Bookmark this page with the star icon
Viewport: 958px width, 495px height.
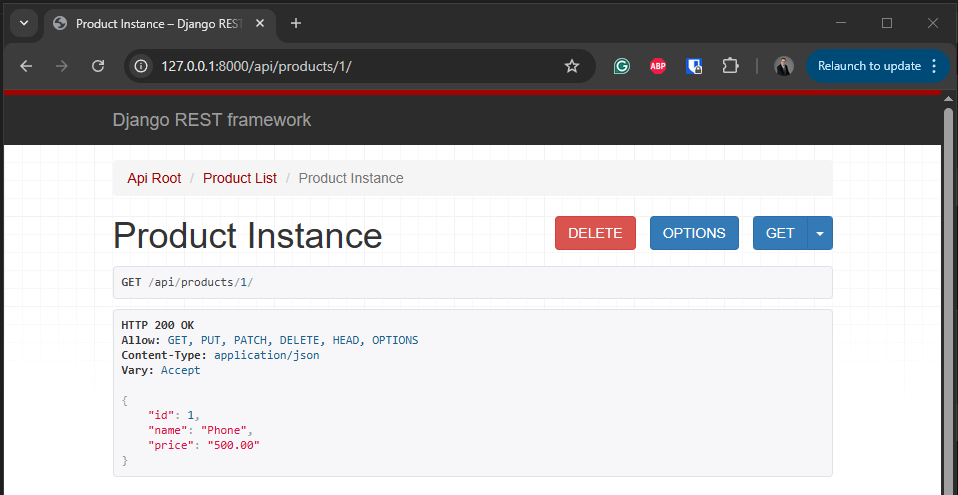pyautogui.click(x=572, y=66)
